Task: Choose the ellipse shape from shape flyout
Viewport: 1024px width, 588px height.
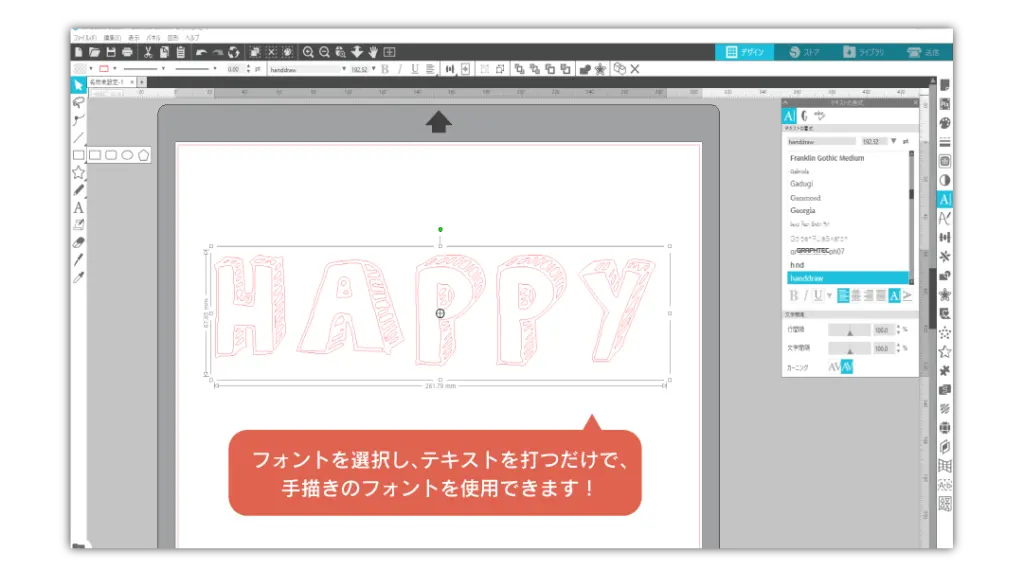Action: click(x=127, y=155)
